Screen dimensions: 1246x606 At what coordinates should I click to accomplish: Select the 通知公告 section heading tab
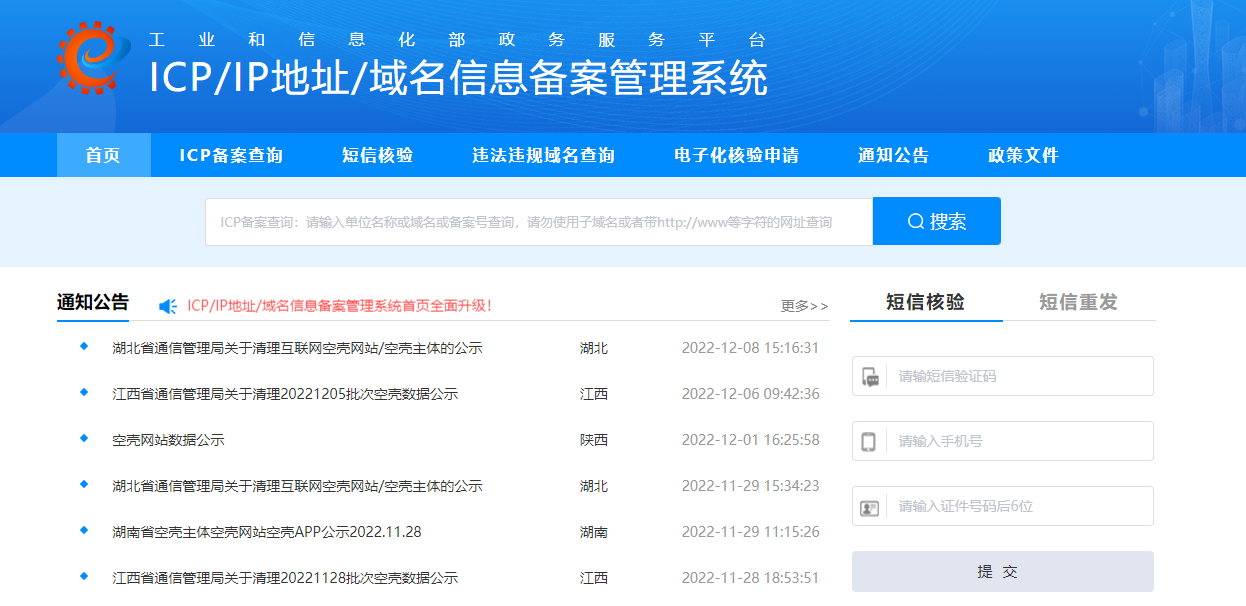[93, 303]
